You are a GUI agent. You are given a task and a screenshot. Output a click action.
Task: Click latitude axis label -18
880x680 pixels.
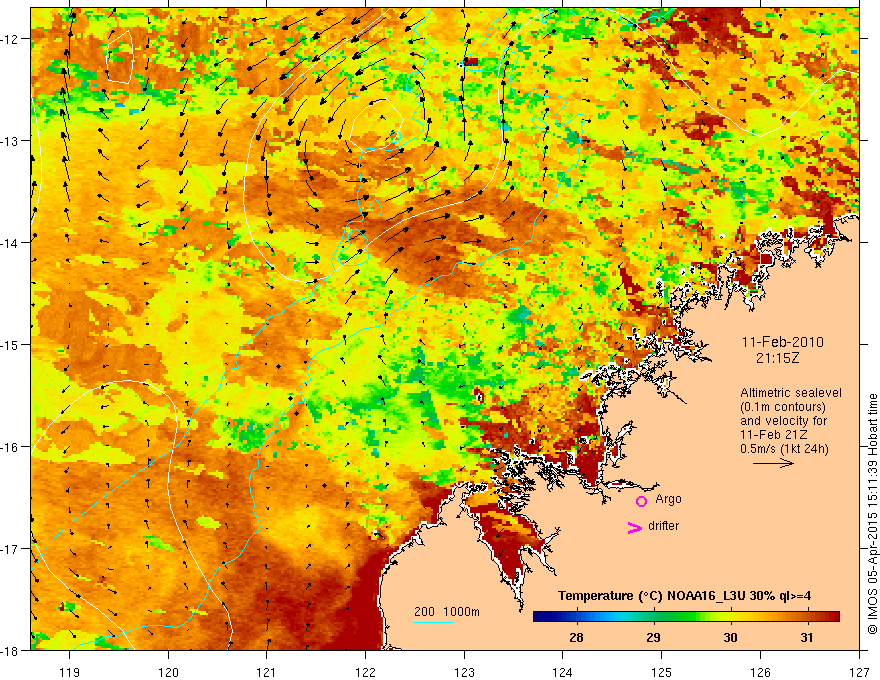point(11,650)
